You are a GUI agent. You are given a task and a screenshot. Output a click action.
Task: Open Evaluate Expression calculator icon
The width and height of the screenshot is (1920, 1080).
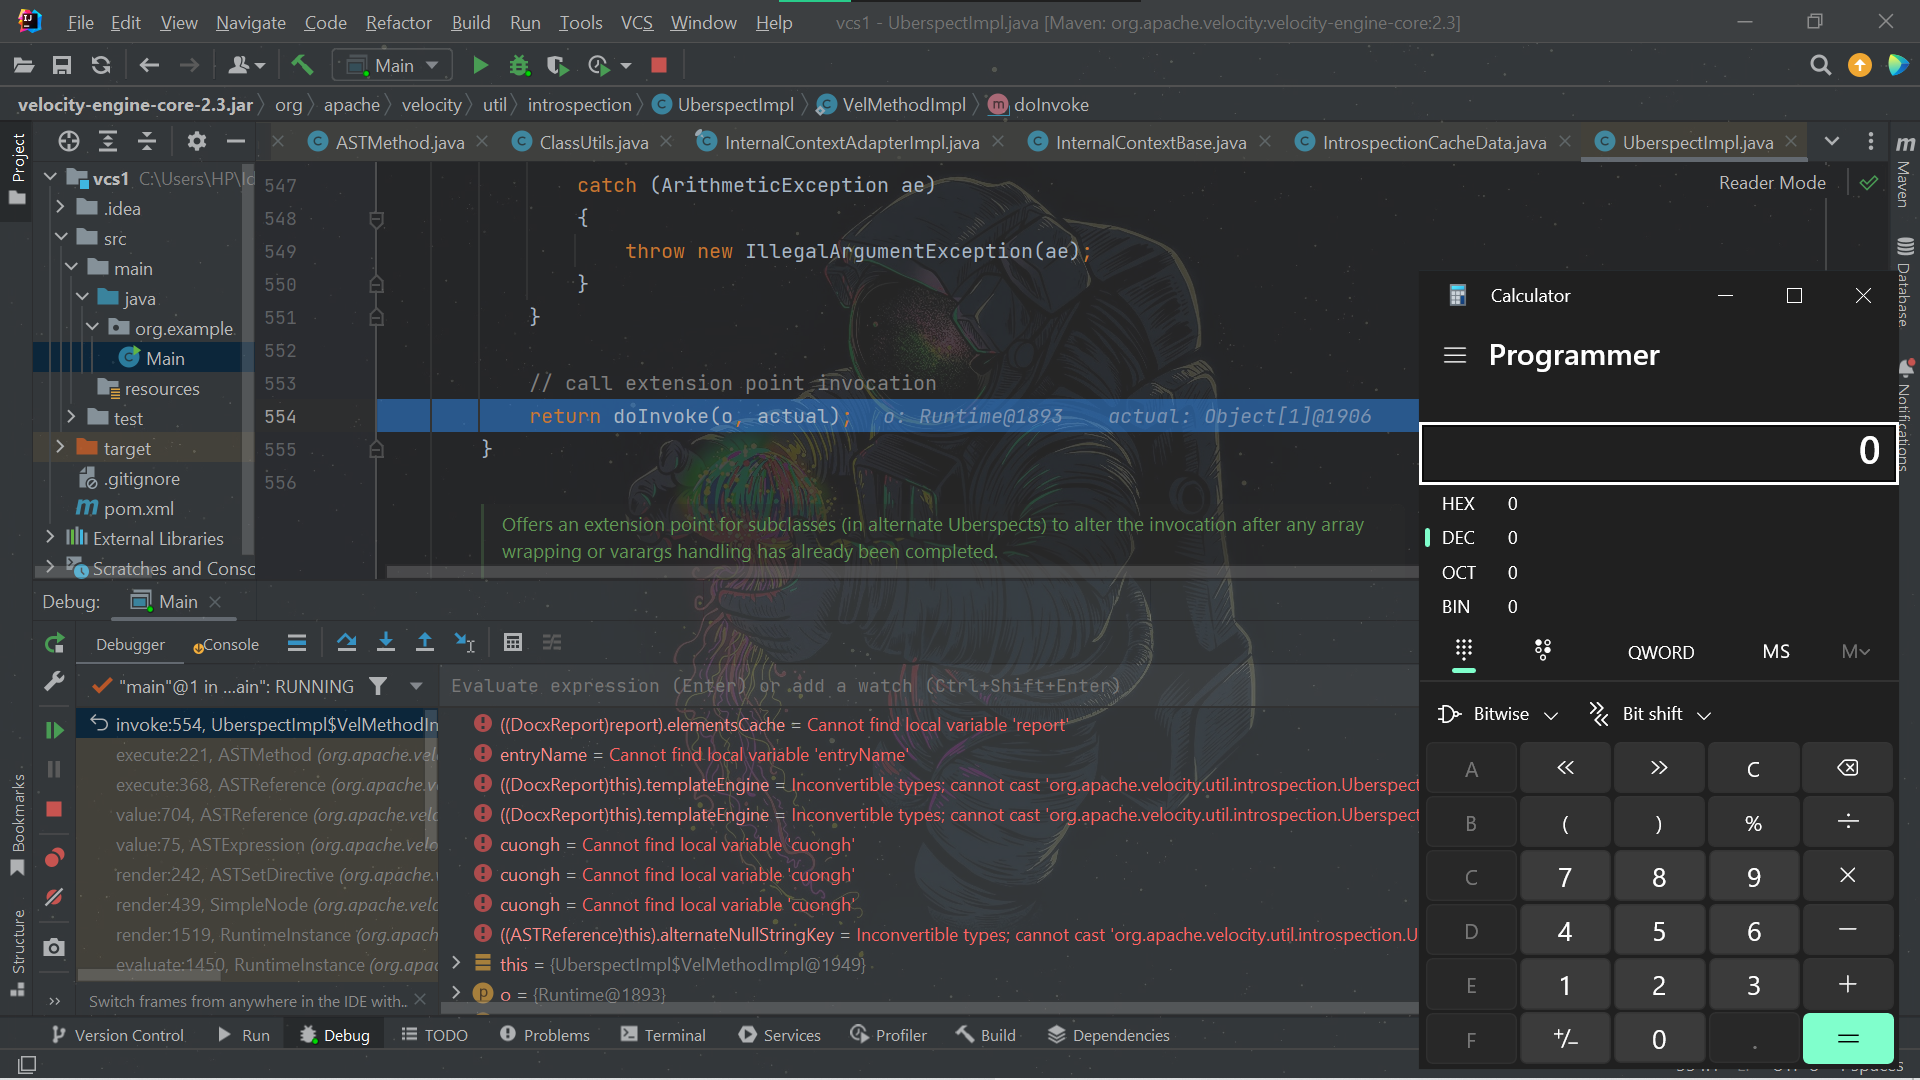point(513,643)
